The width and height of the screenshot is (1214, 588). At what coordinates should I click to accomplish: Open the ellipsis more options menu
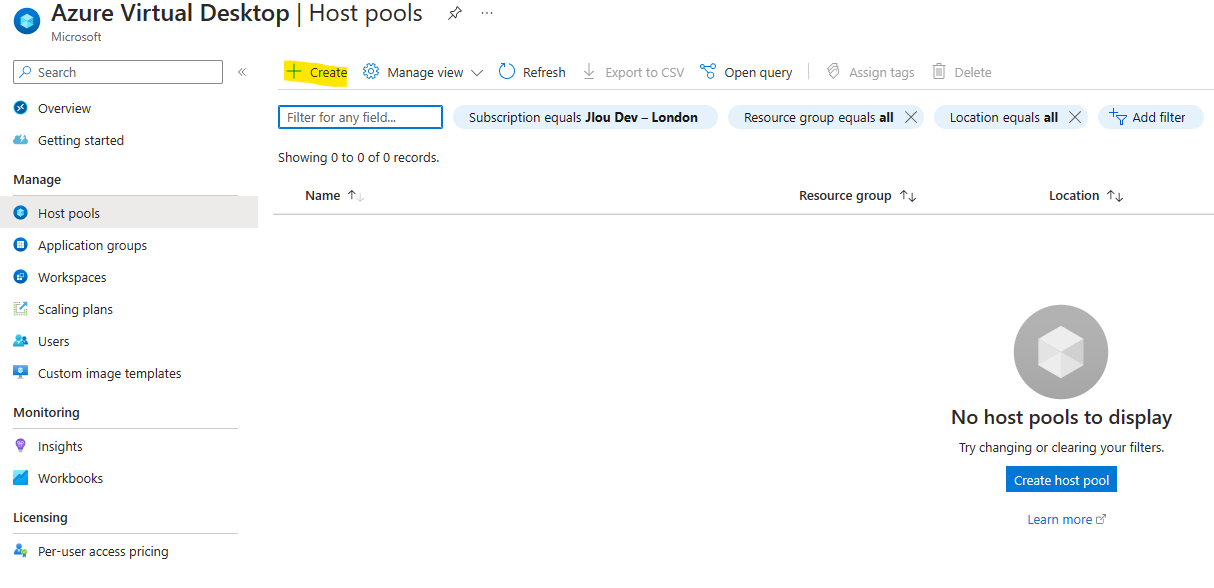487,13
